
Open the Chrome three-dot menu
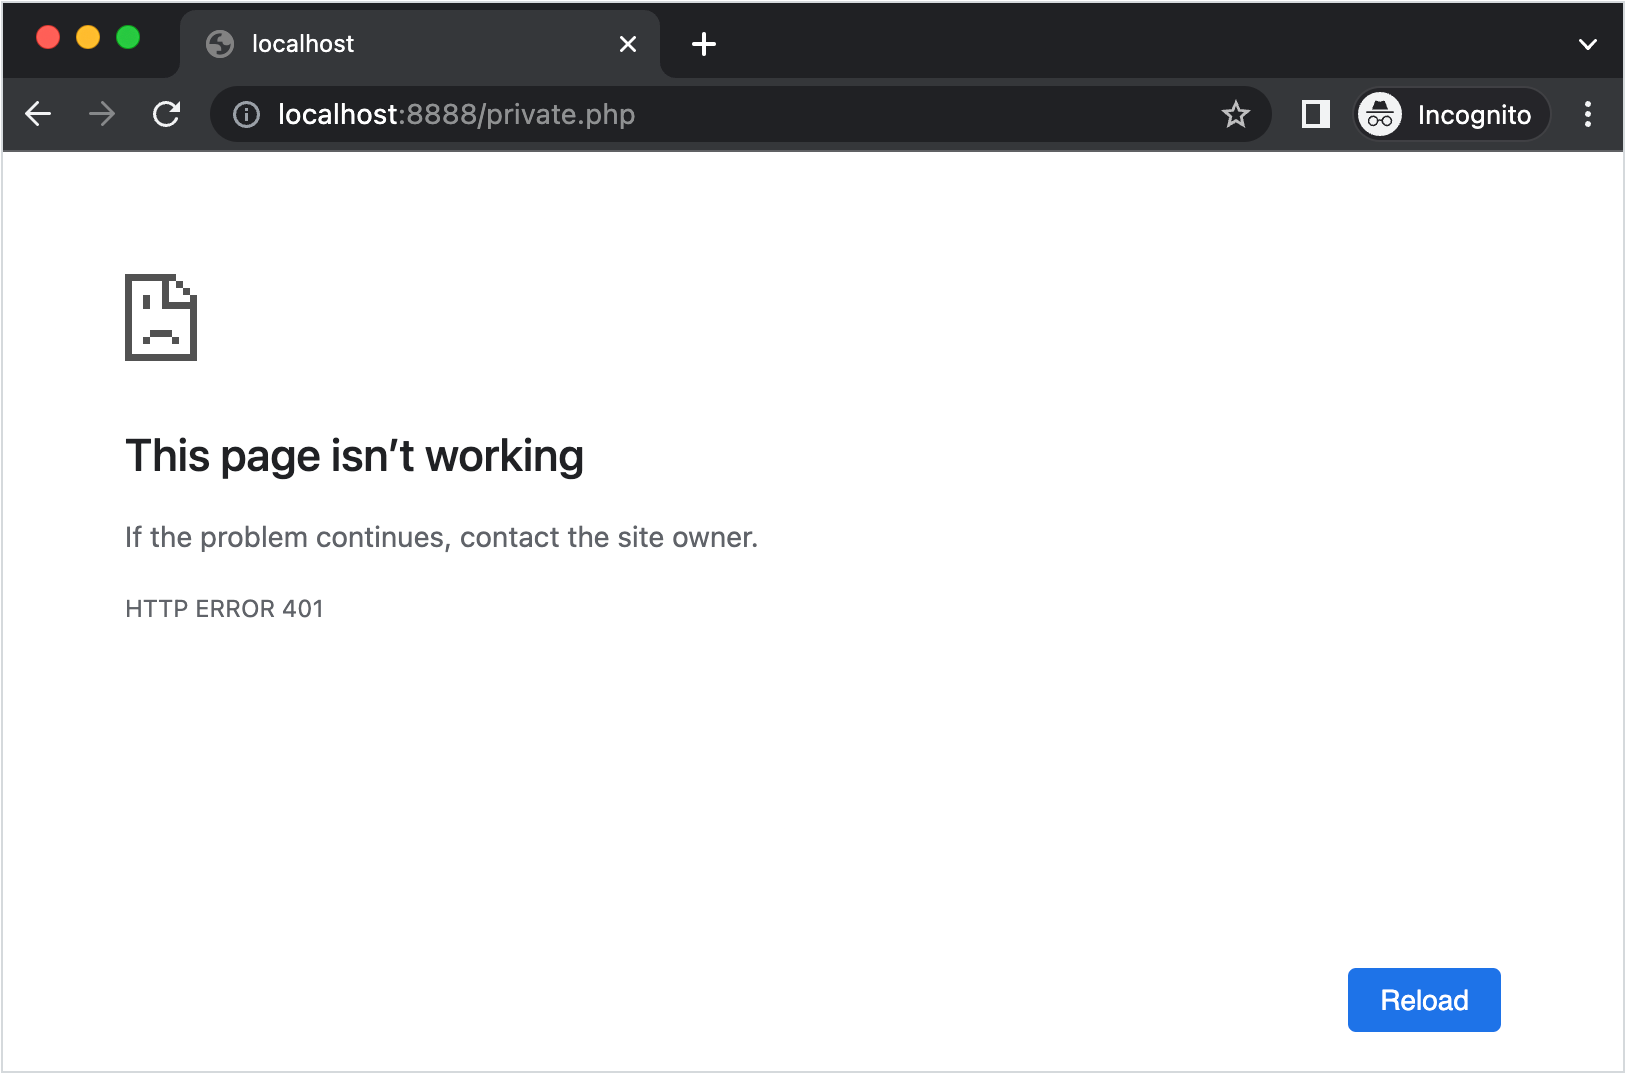[x=1586, y=114]
